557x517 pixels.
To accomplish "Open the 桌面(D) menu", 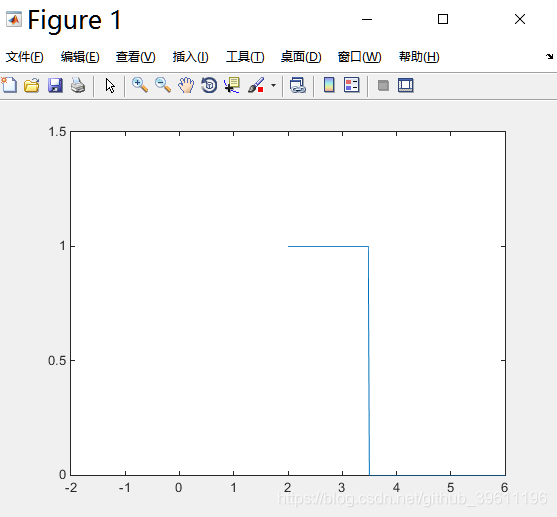I will click(301, 57).
